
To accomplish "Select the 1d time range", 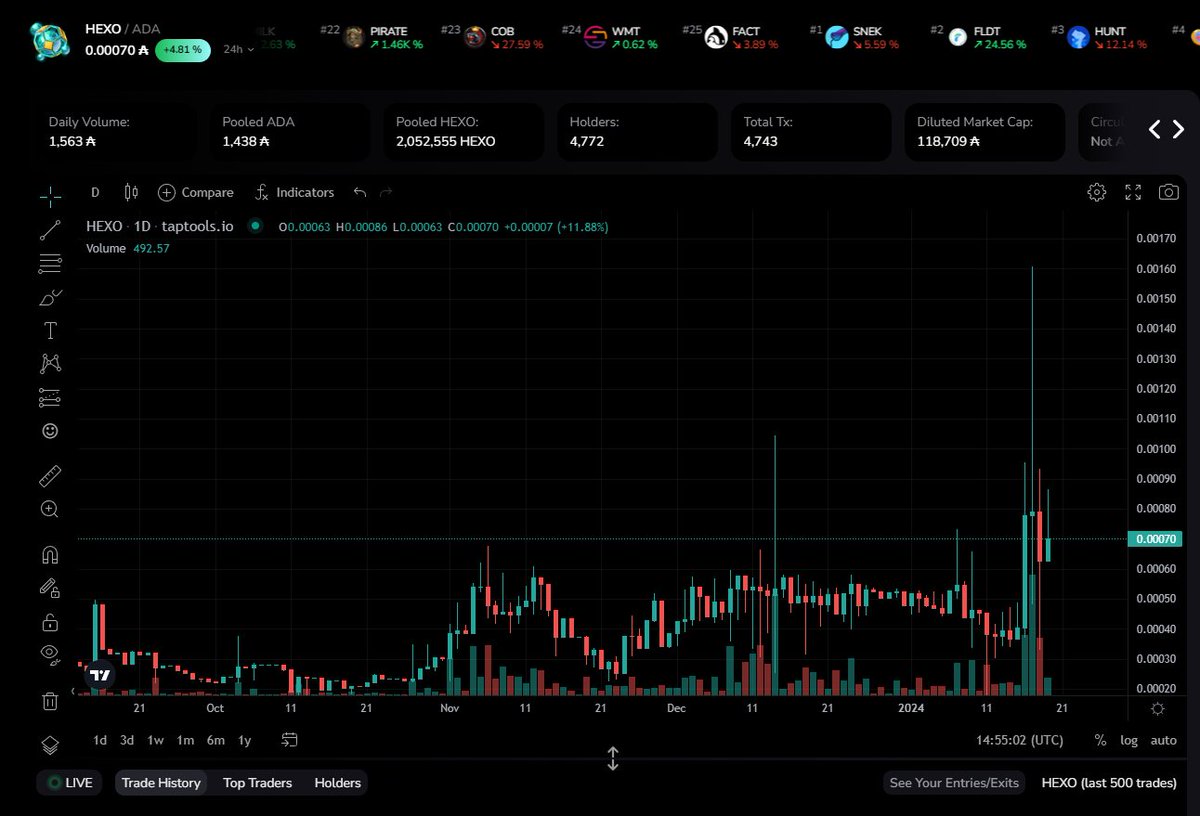I will 100,740.
